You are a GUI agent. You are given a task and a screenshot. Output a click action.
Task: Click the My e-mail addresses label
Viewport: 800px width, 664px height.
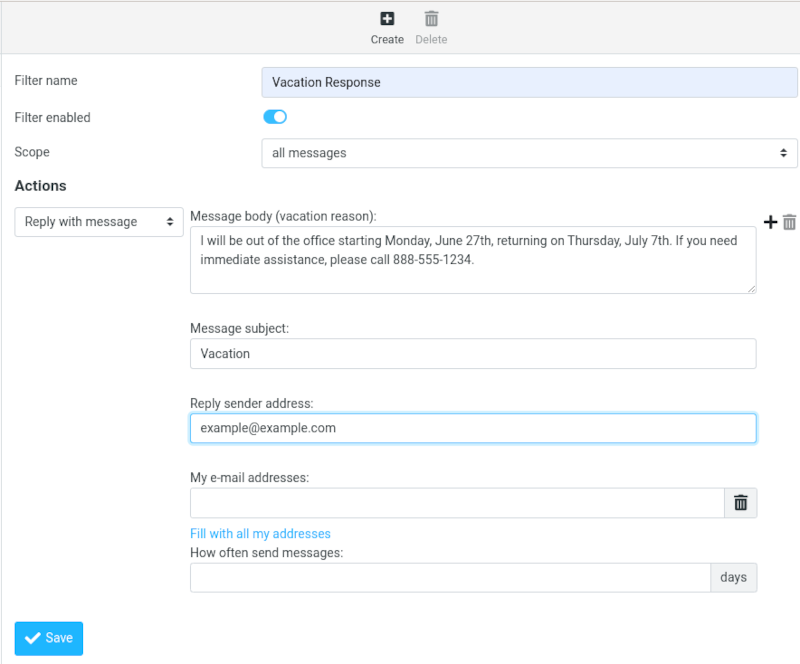click(249, 478)
